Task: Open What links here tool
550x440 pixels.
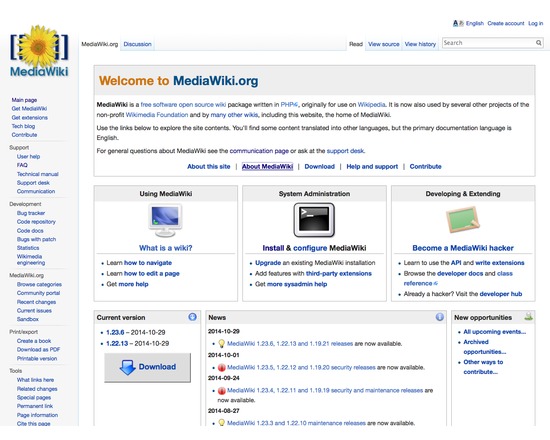Action: (35, 380)
